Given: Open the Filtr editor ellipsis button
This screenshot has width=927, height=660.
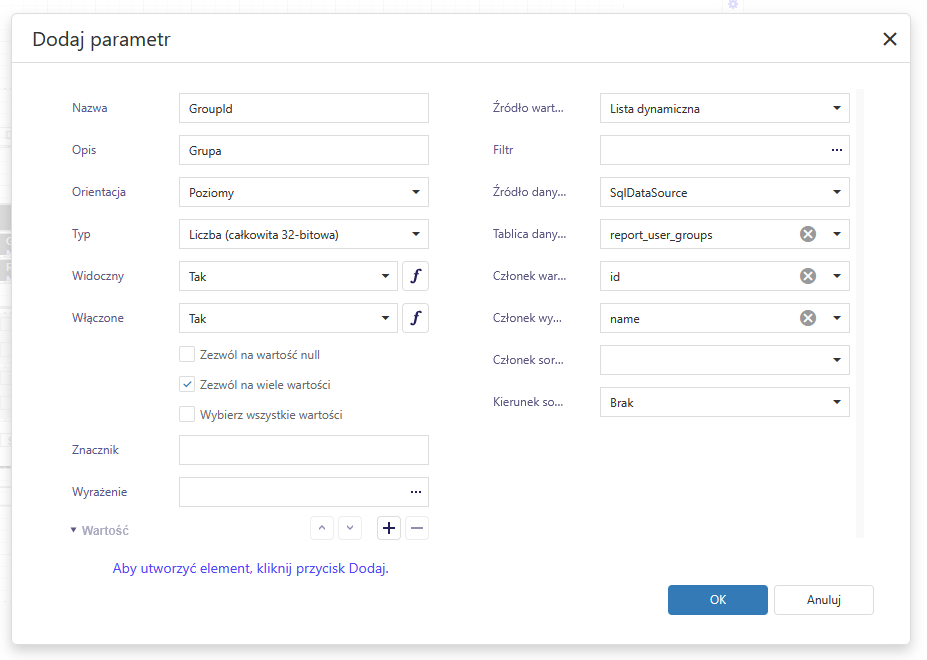Looking at the screenshot, I should pos(836,150).
